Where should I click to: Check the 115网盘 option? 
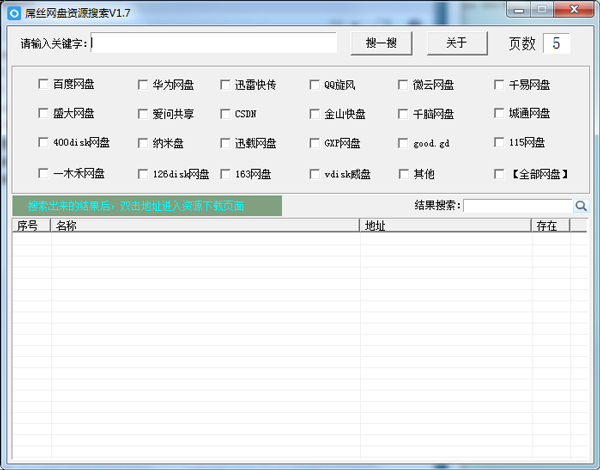coord(500,143)
